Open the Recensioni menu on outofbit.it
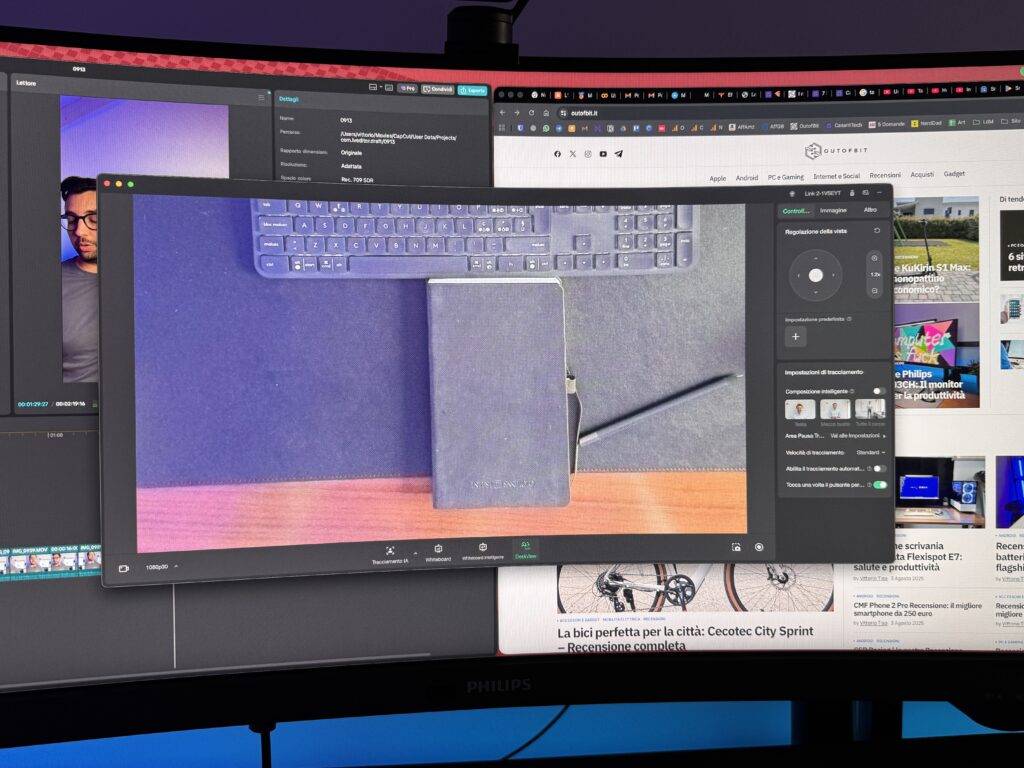The image size is (1024, 768). click(885, 173)
